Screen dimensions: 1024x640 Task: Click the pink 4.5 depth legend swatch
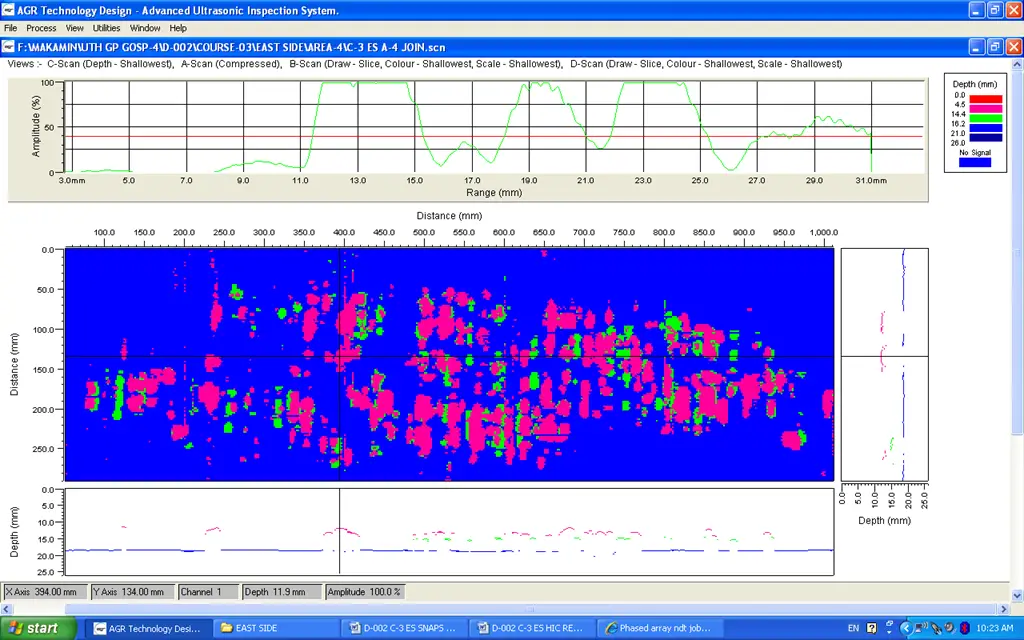985,108
